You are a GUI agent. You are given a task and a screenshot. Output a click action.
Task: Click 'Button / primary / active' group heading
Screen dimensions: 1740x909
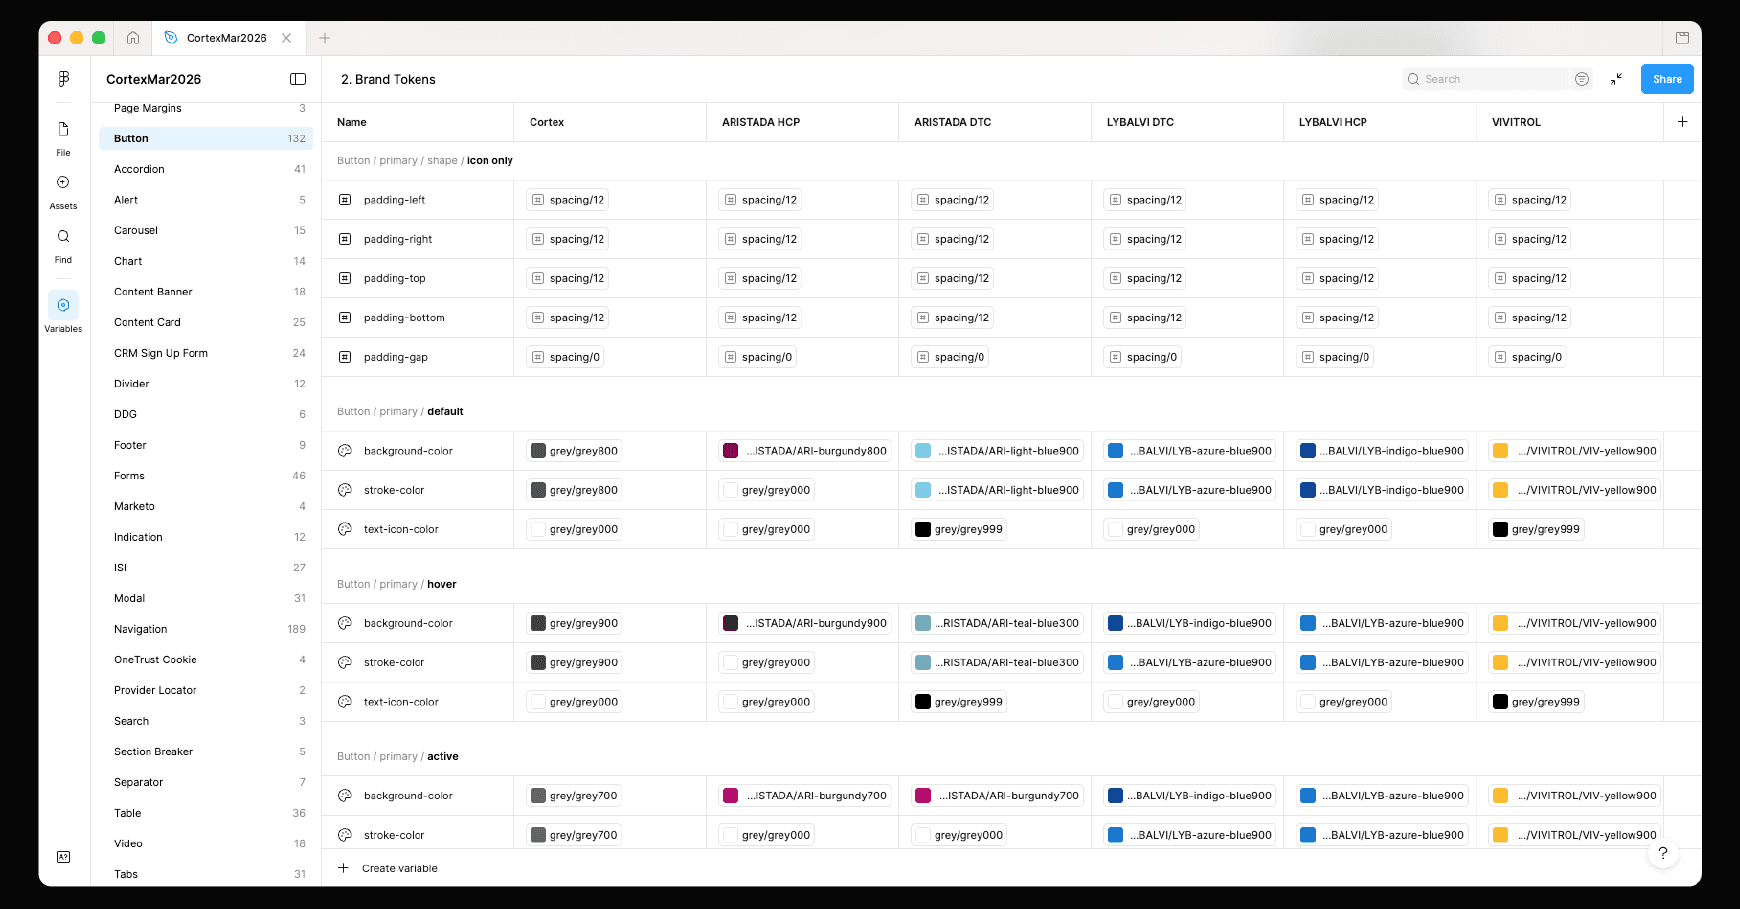tap(398, 756)
